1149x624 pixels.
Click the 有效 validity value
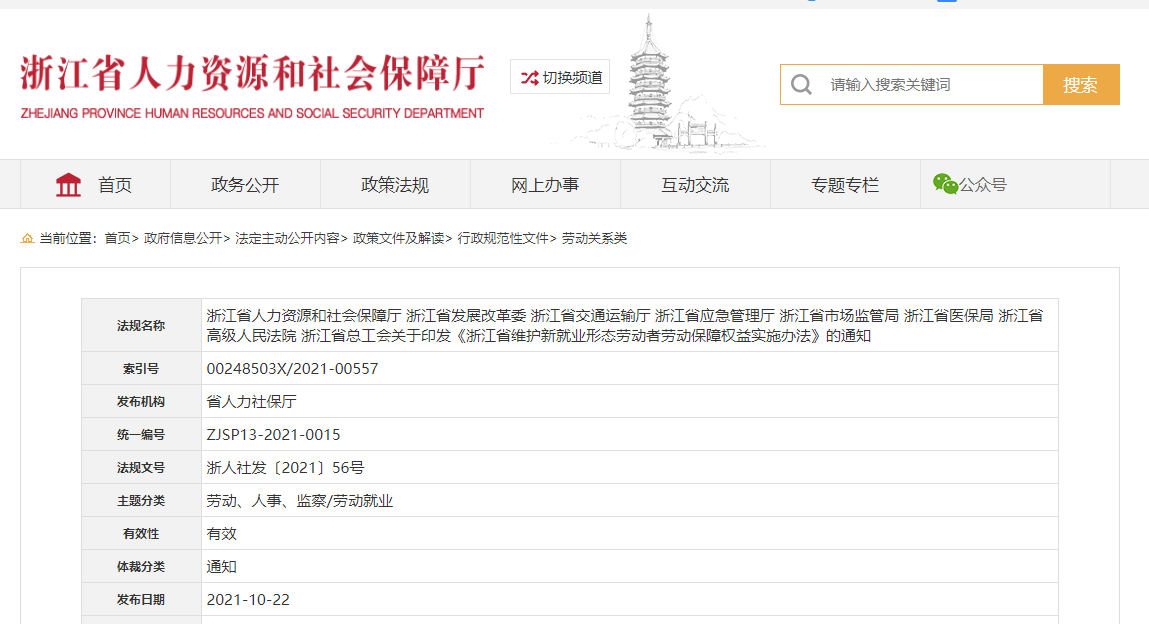pyautogui.click(x=221, y=533)
